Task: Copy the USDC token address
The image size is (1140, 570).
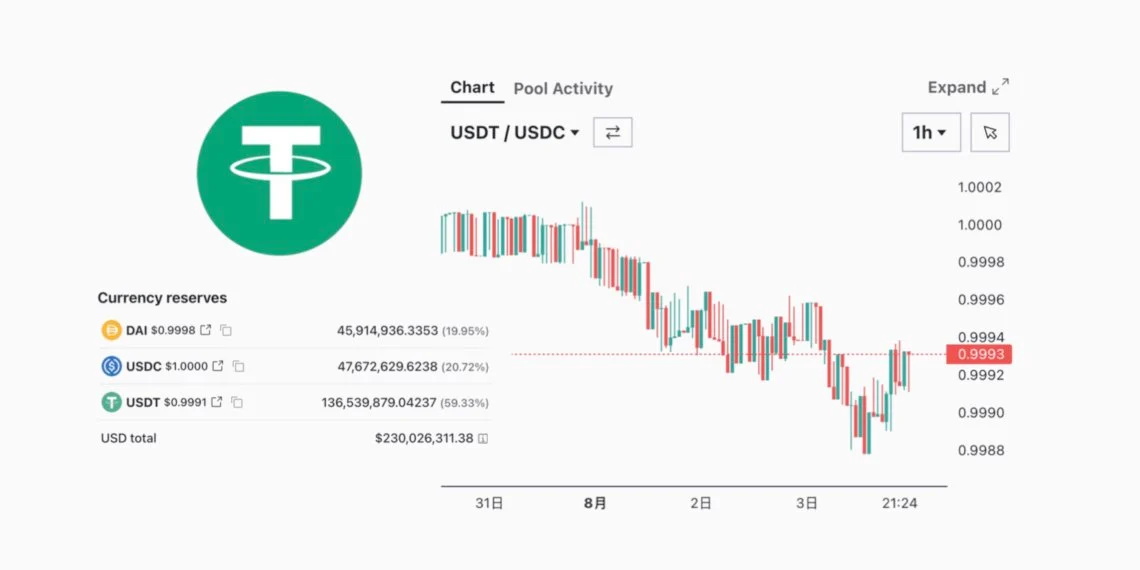Action: point(237,367)
